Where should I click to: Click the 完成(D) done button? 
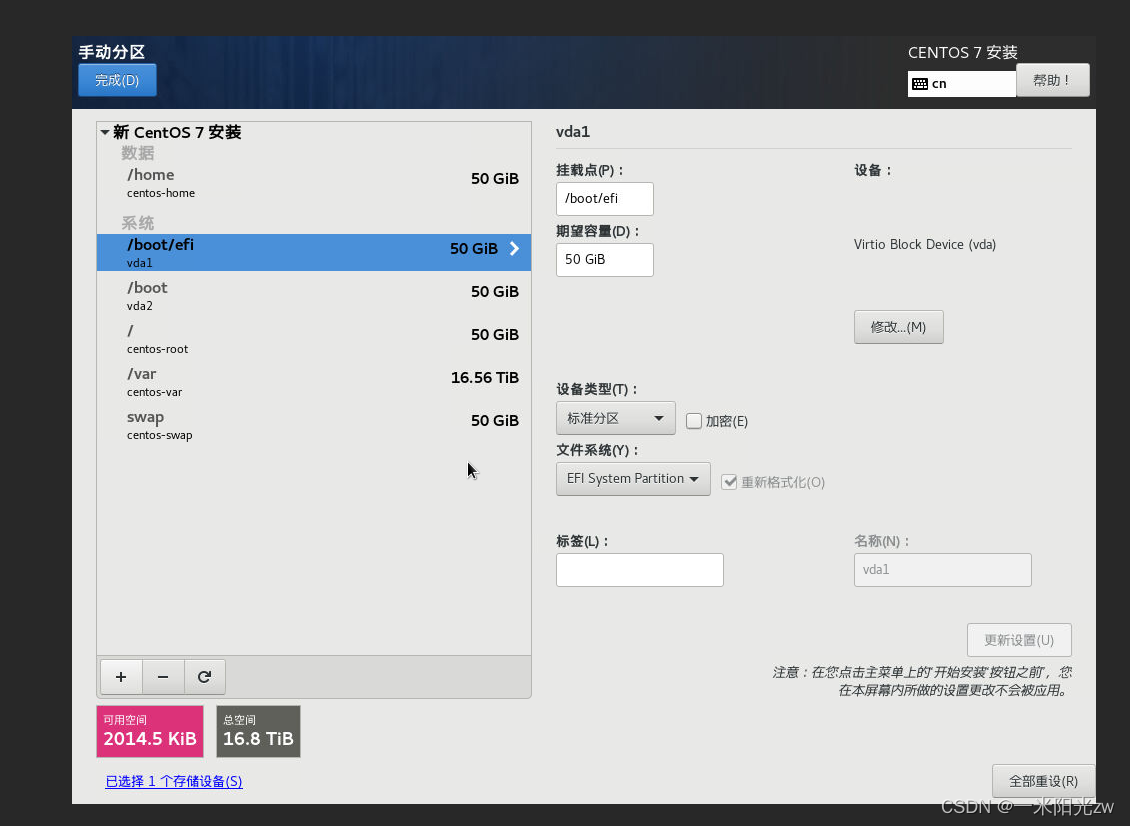pos(117,80)
